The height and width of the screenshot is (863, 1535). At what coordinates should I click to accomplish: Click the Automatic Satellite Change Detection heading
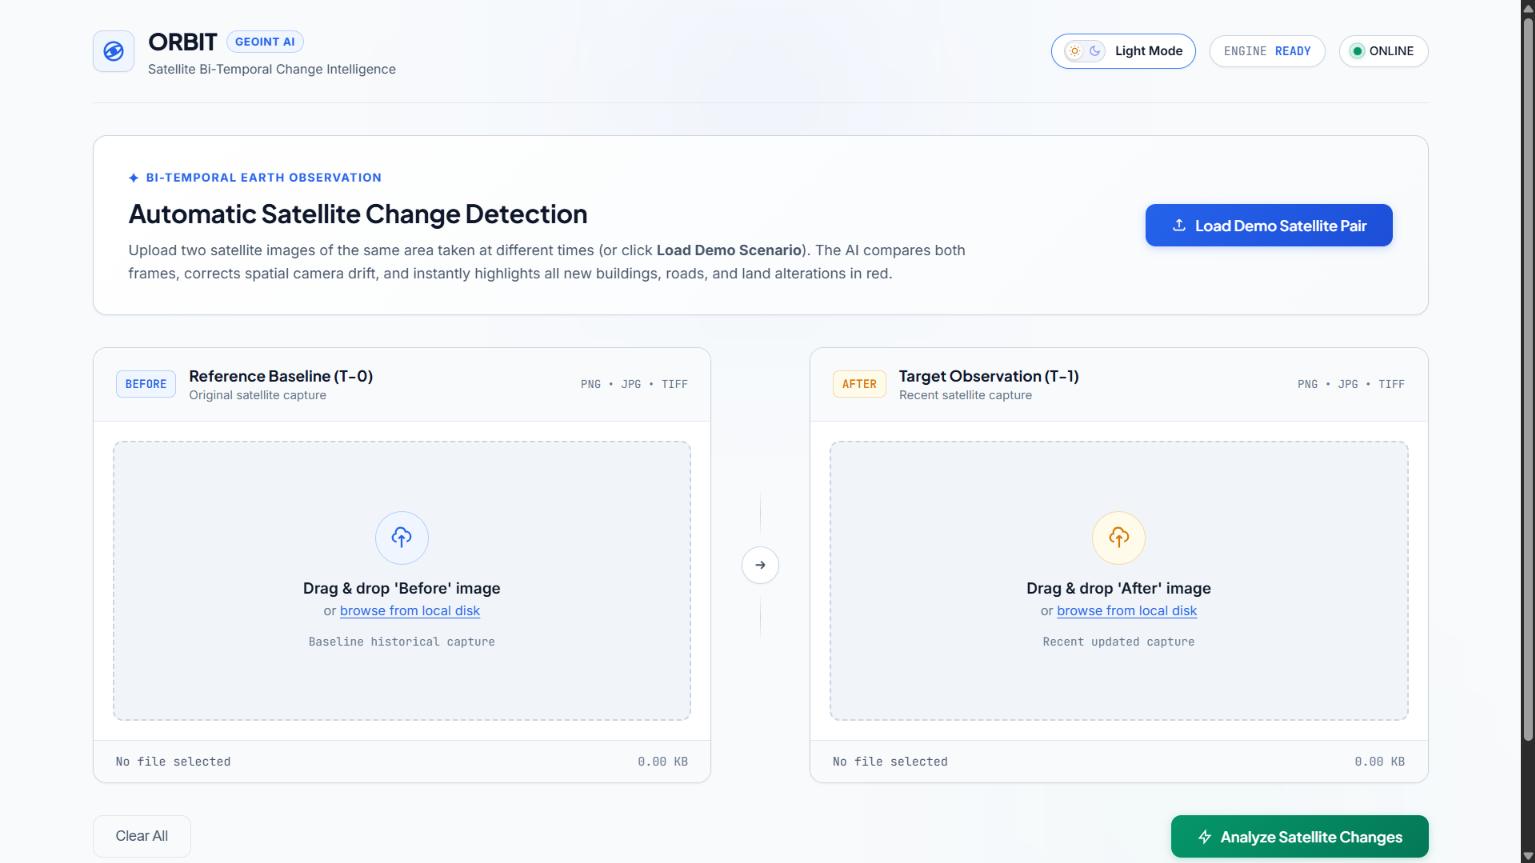coord(358,214)
